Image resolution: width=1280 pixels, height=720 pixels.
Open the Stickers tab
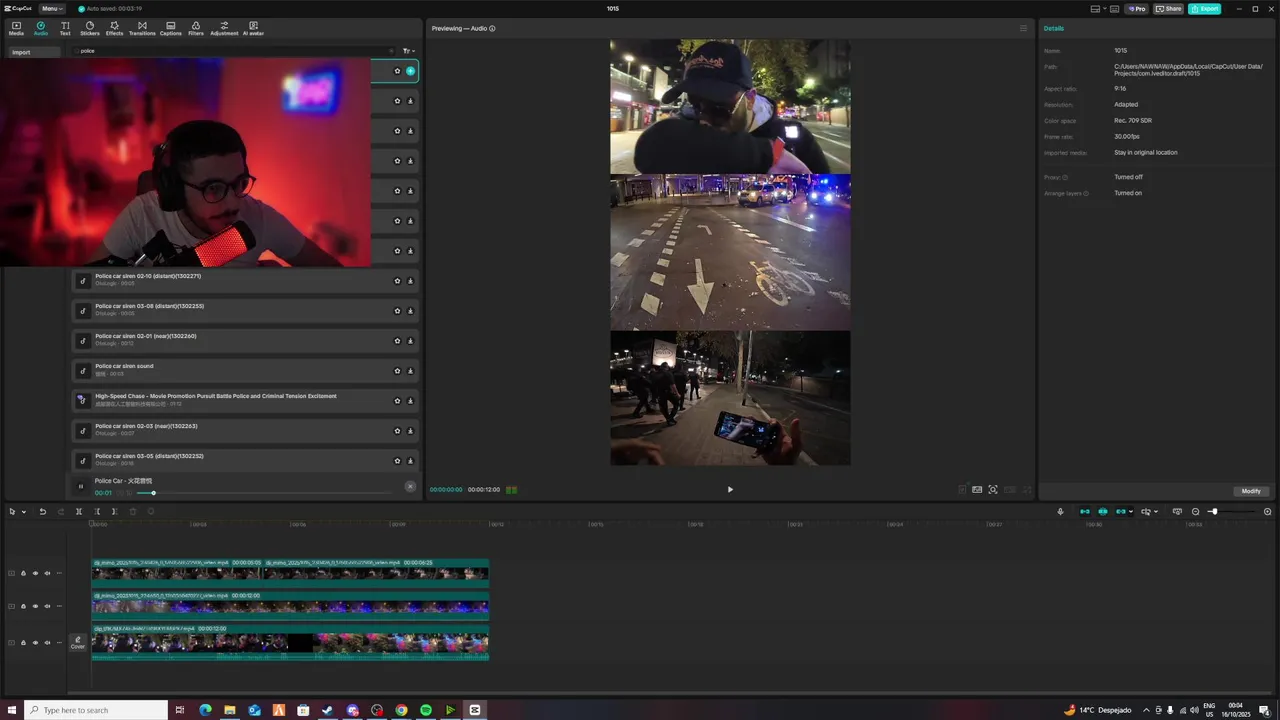click(90, 28)
